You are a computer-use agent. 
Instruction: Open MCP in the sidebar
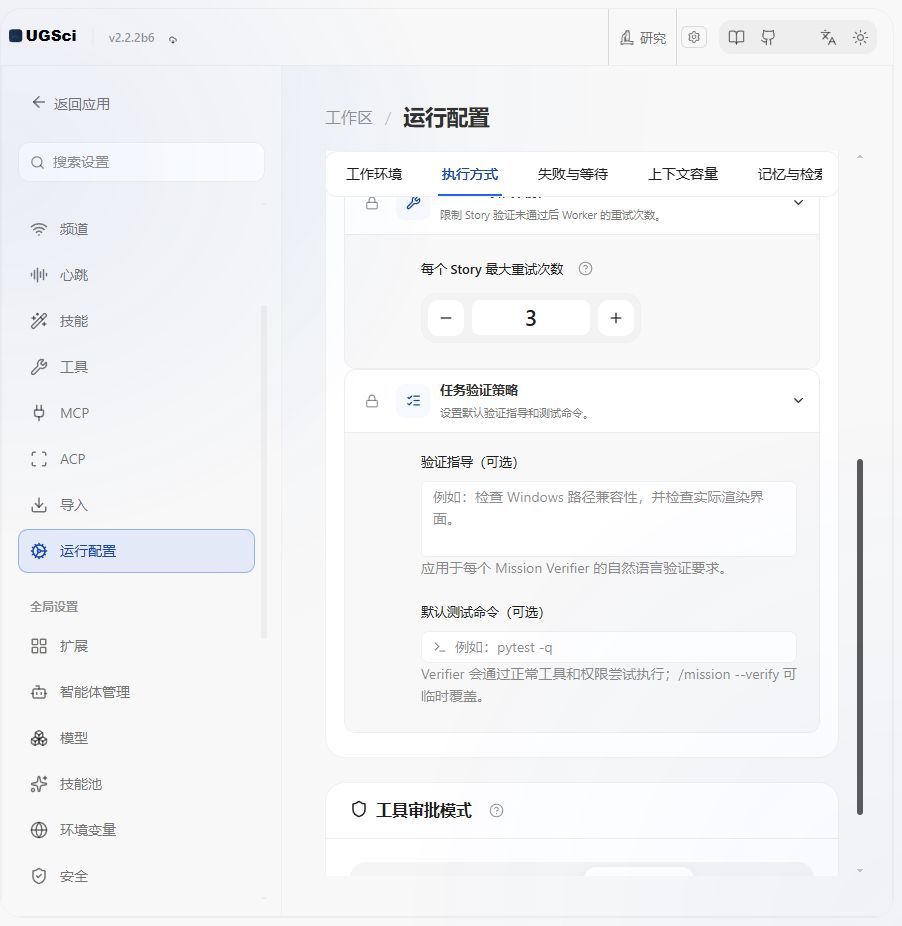click(136, 413)
